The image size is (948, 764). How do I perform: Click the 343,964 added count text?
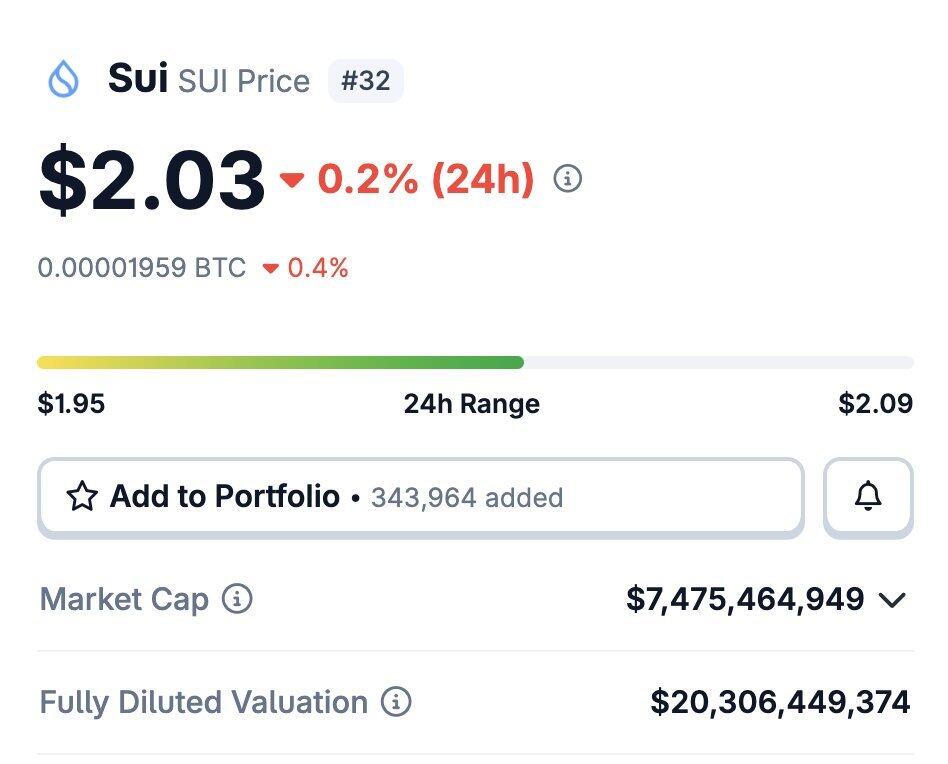[466, 497]
